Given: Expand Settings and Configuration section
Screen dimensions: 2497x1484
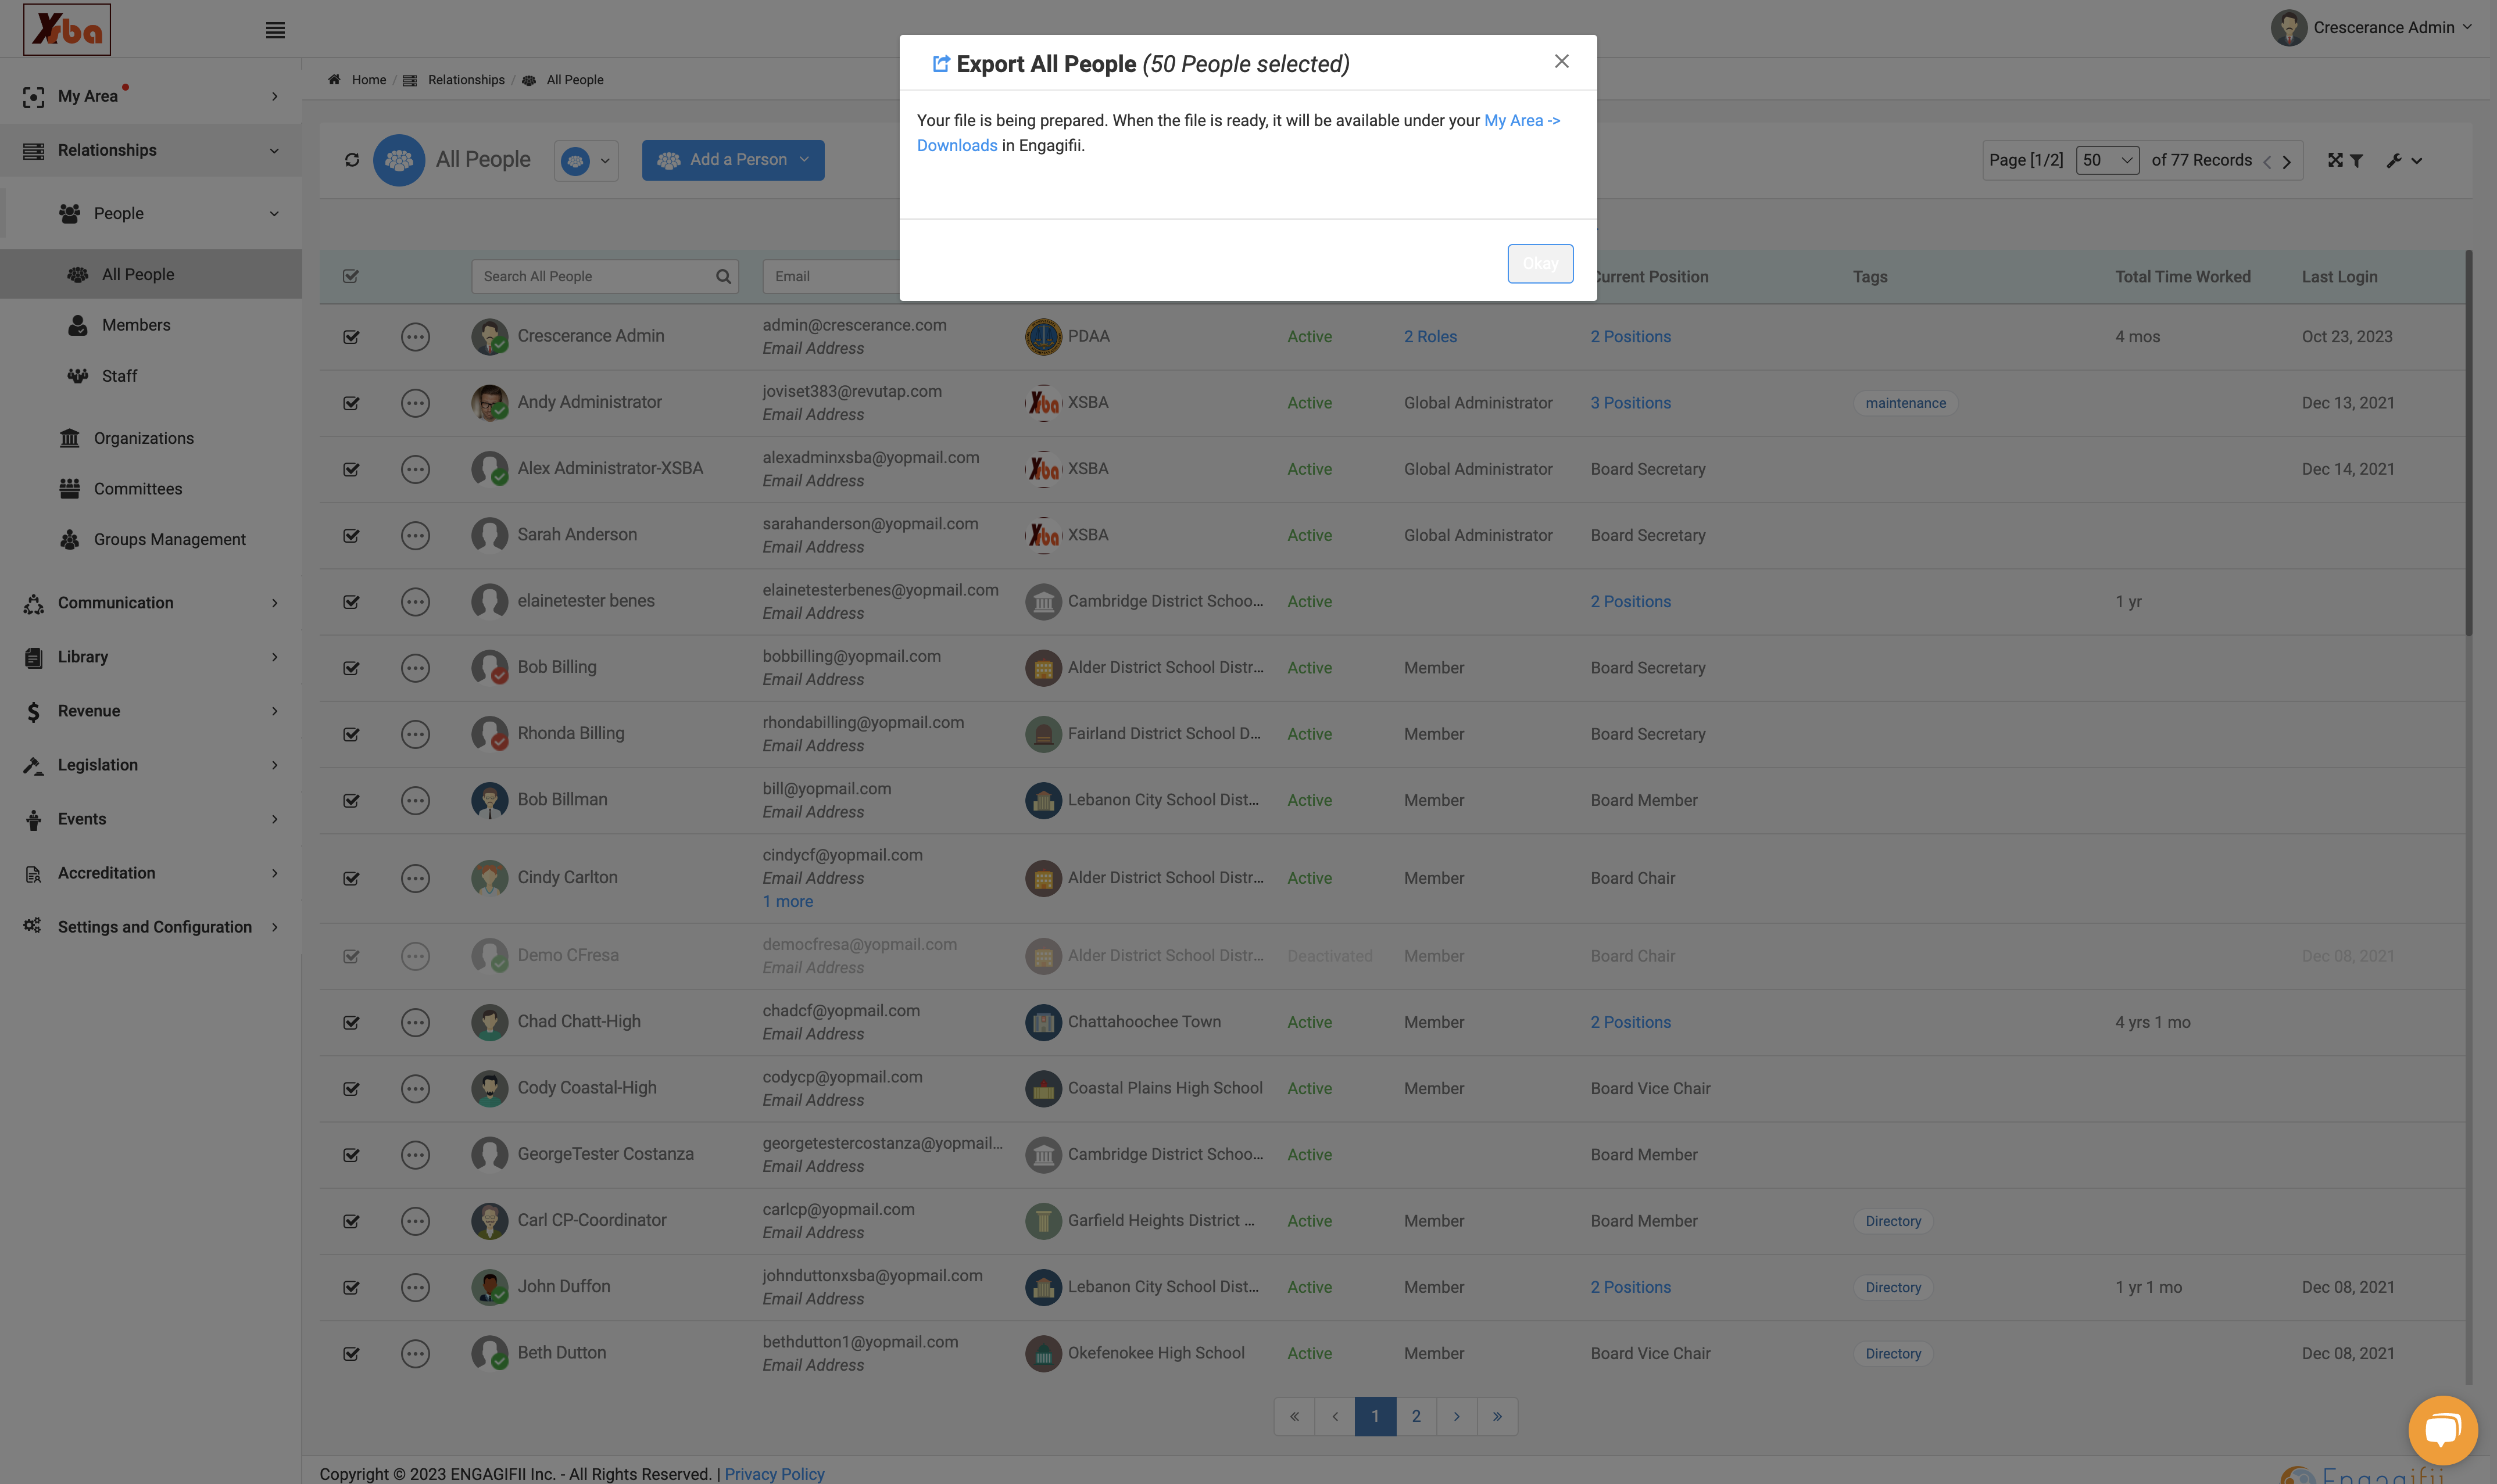Looking at the screenshot, I should [x=151, y=927].
